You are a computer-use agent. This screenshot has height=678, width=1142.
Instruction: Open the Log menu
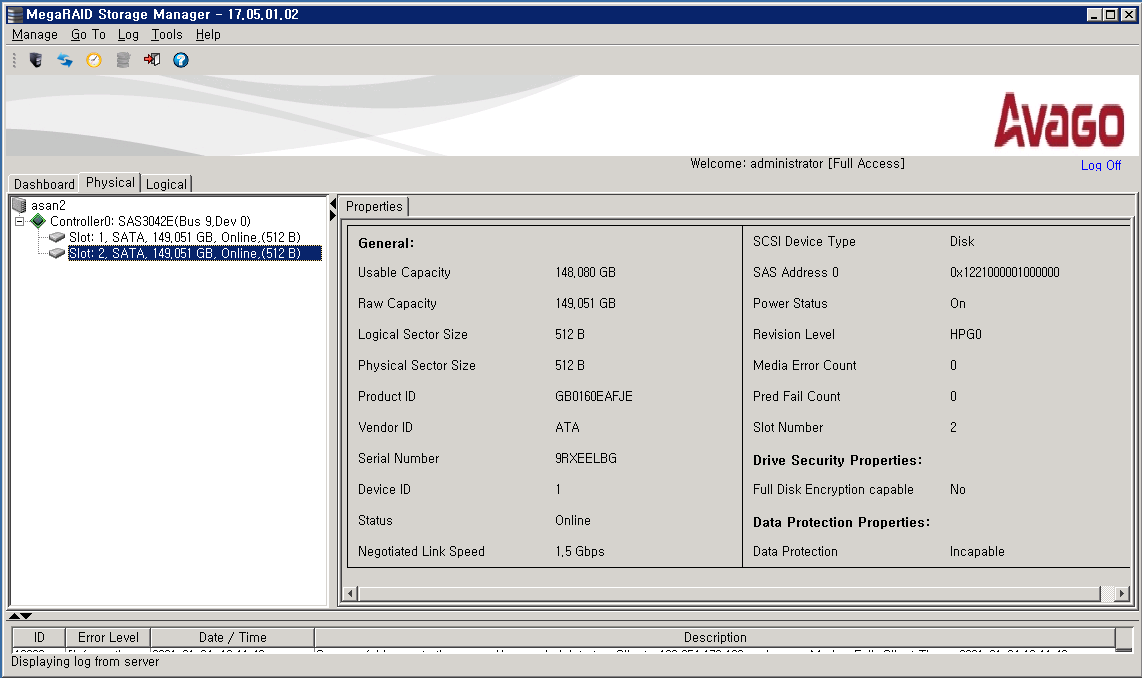point(128,34)
